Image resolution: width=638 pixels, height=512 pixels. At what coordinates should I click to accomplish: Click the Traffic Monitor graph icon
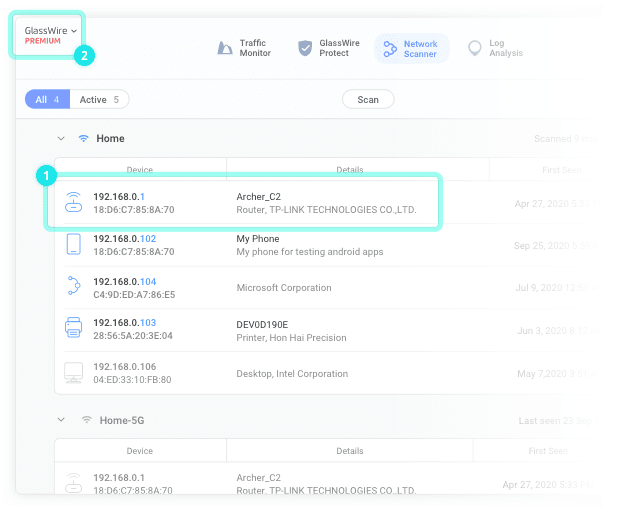[225, 48]
